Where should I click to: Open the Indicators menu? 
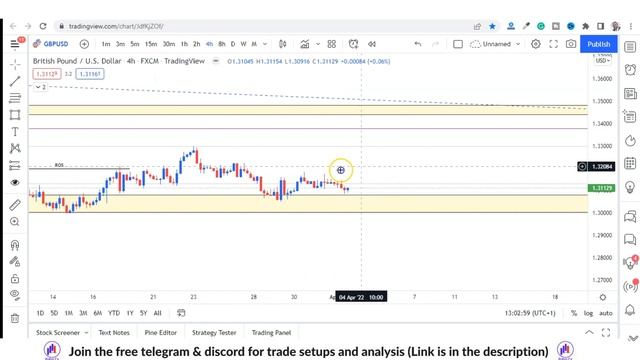(304, 44)
